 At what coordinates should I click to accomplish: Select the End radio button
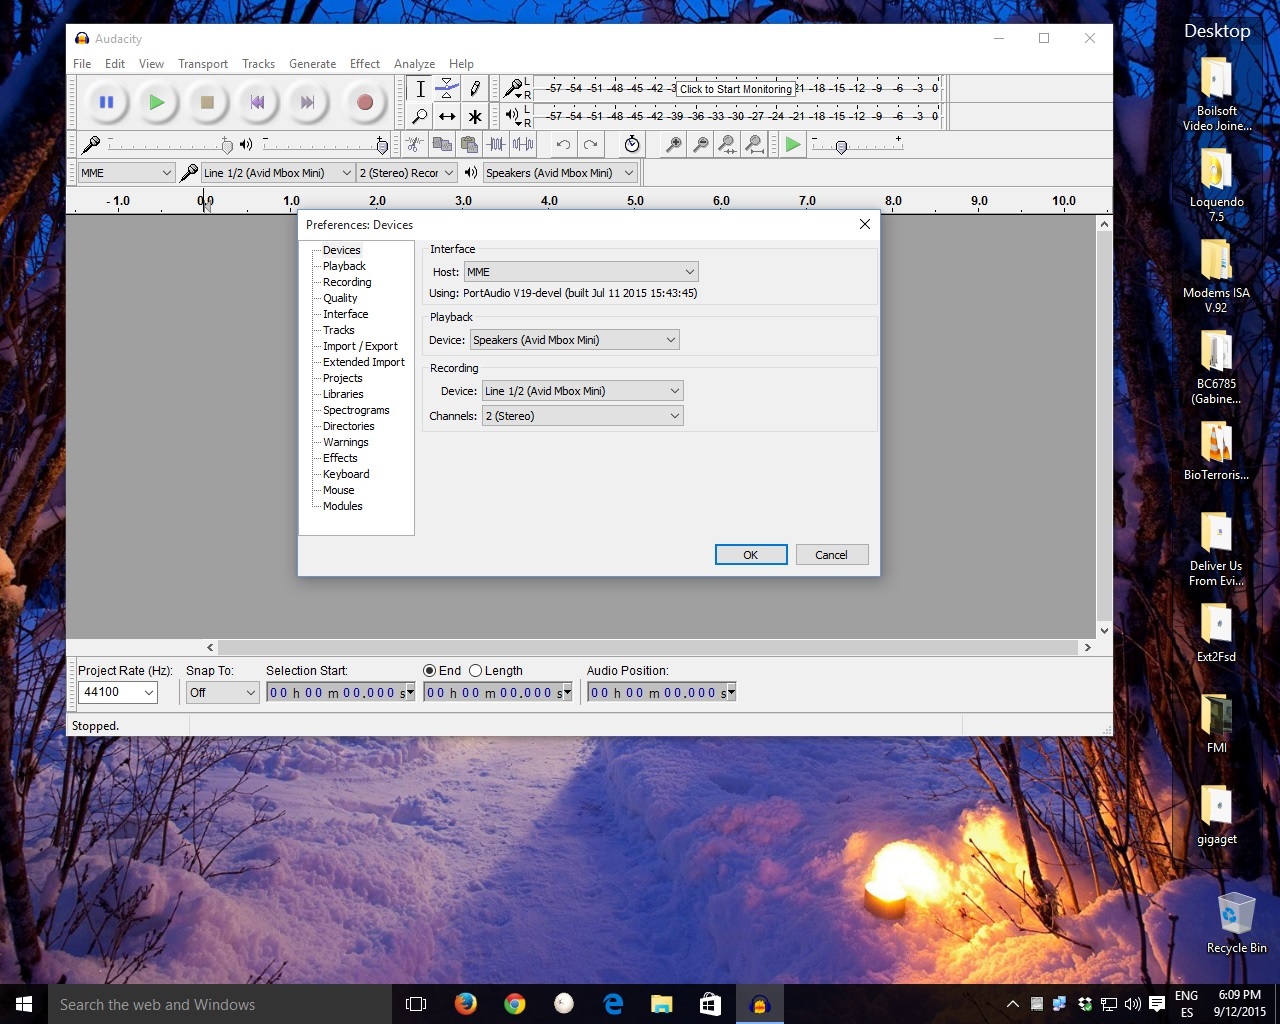[430, 670]
